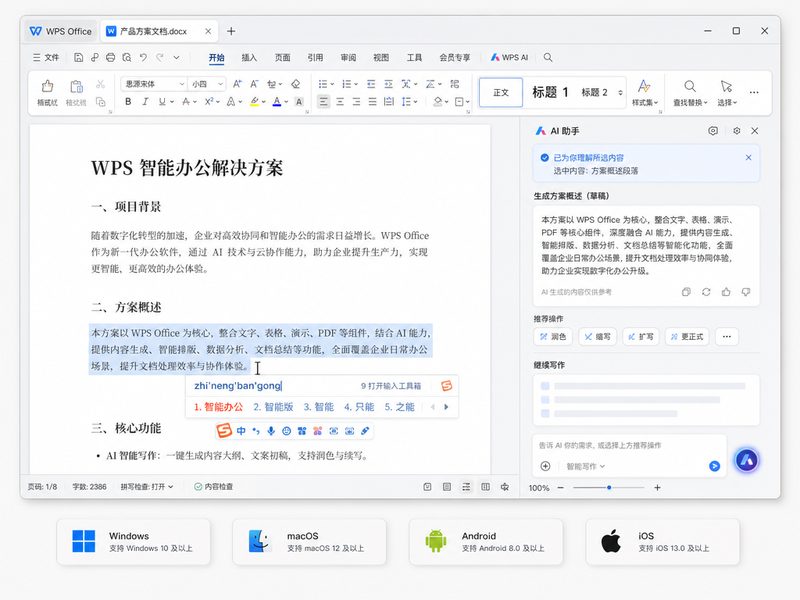Toggle right text alignment
Screen dimensions: 800x600
pos(357,102)
